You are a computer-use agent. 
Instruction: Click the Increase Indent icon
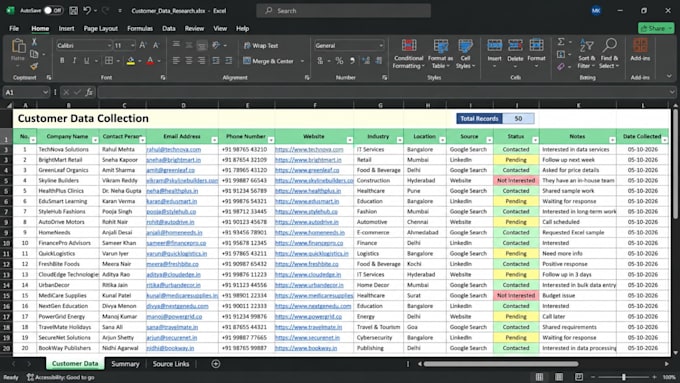(x=228, y=61)
